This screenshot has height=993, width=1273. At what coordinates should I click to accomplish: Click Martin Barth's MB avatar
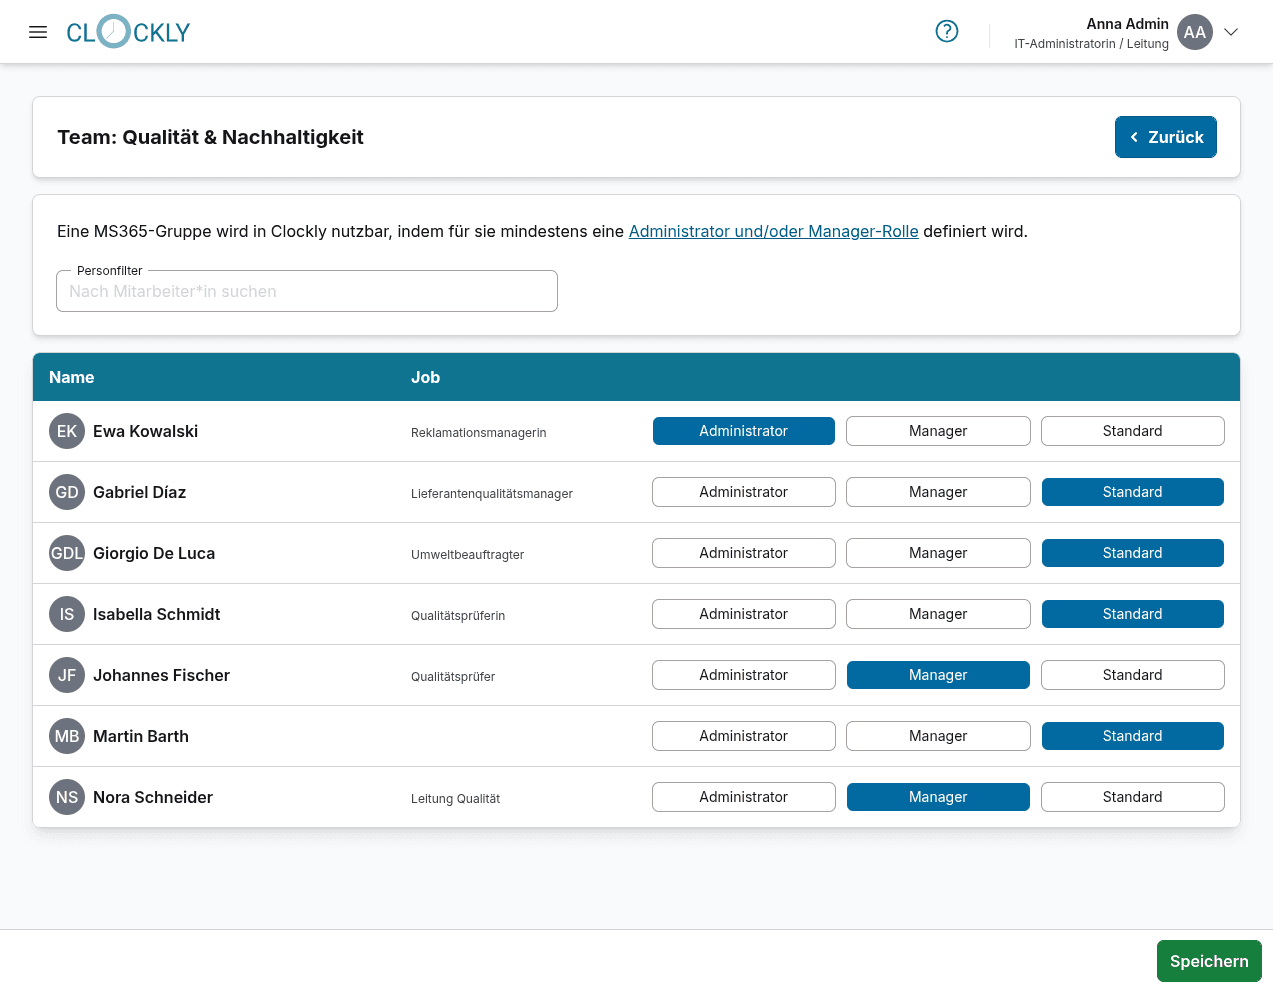67,736
